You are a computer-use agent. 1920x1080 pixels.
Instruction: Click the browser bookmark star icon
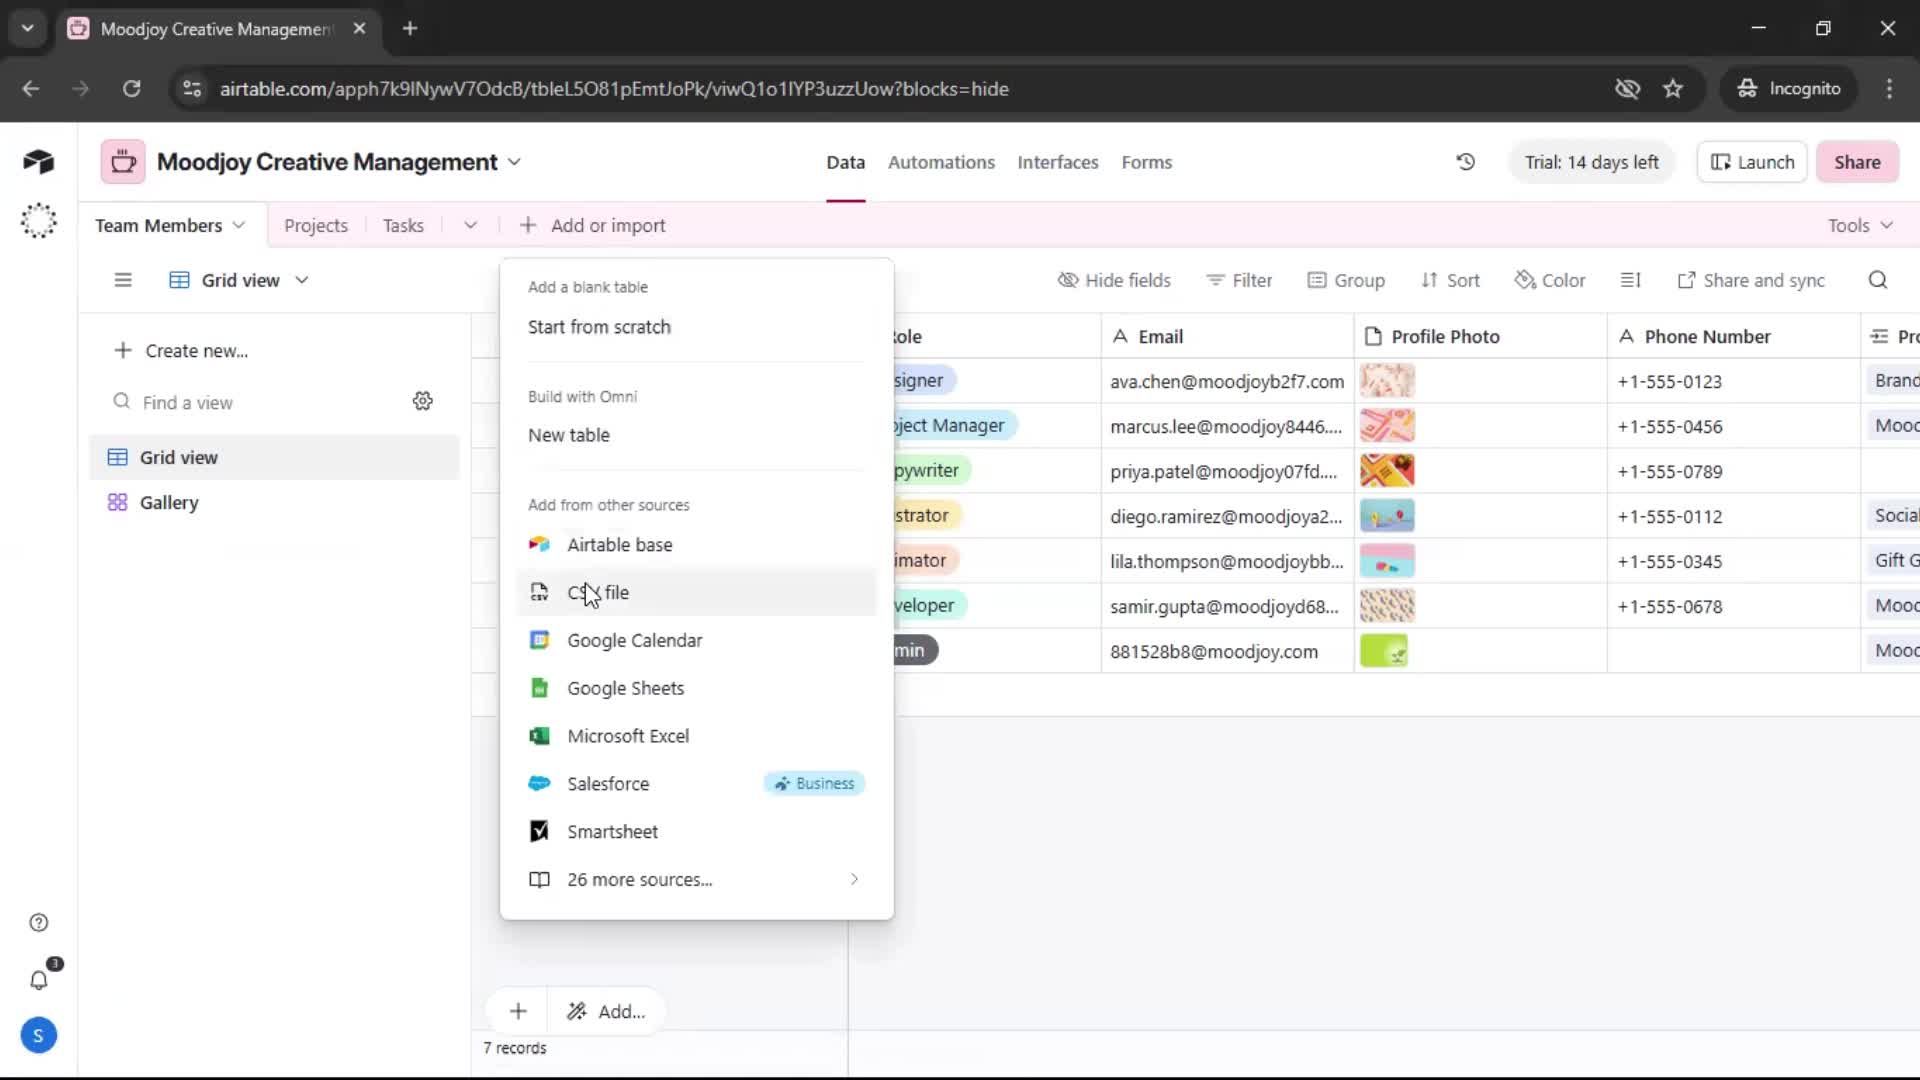(x=1673, y=89)
